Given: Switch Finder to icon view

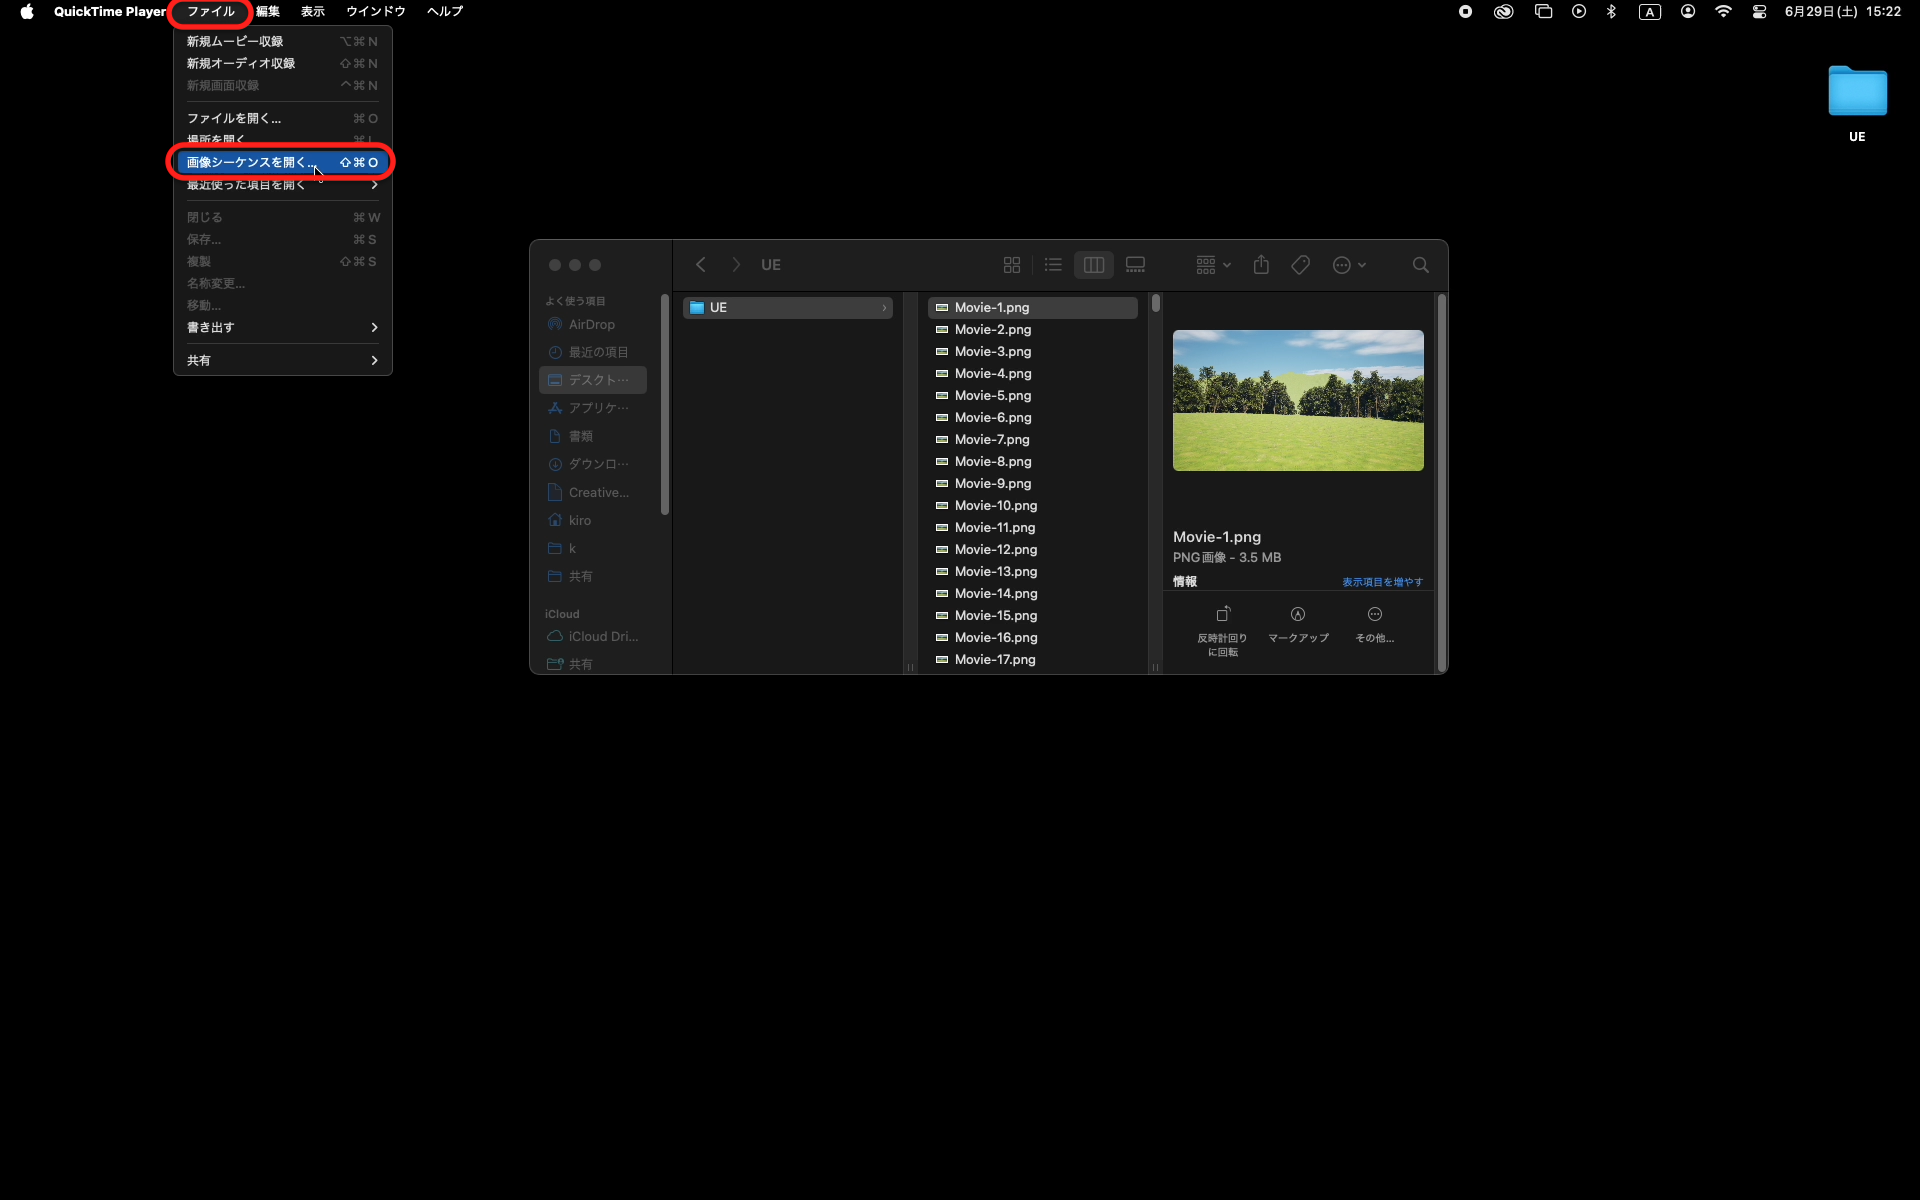Looking at the screenshot, I should [1012, 265].
